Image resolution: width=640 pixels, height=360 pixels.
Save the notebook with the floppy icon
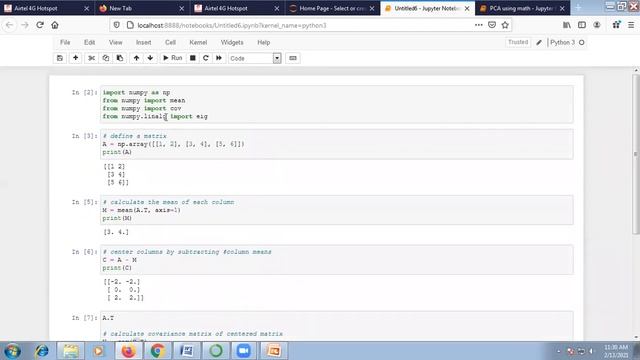tap(60, 58)
